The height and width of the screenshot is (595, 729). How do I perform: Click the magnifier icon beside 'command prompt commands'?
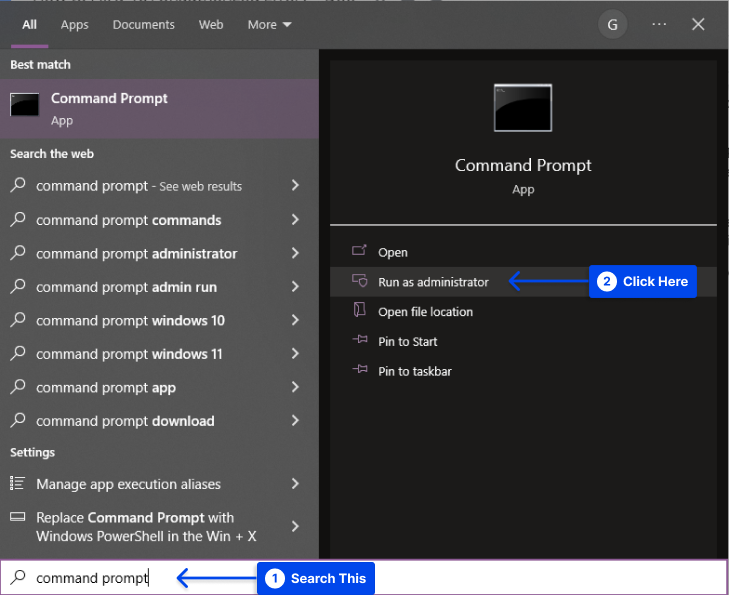coord(18,219)
